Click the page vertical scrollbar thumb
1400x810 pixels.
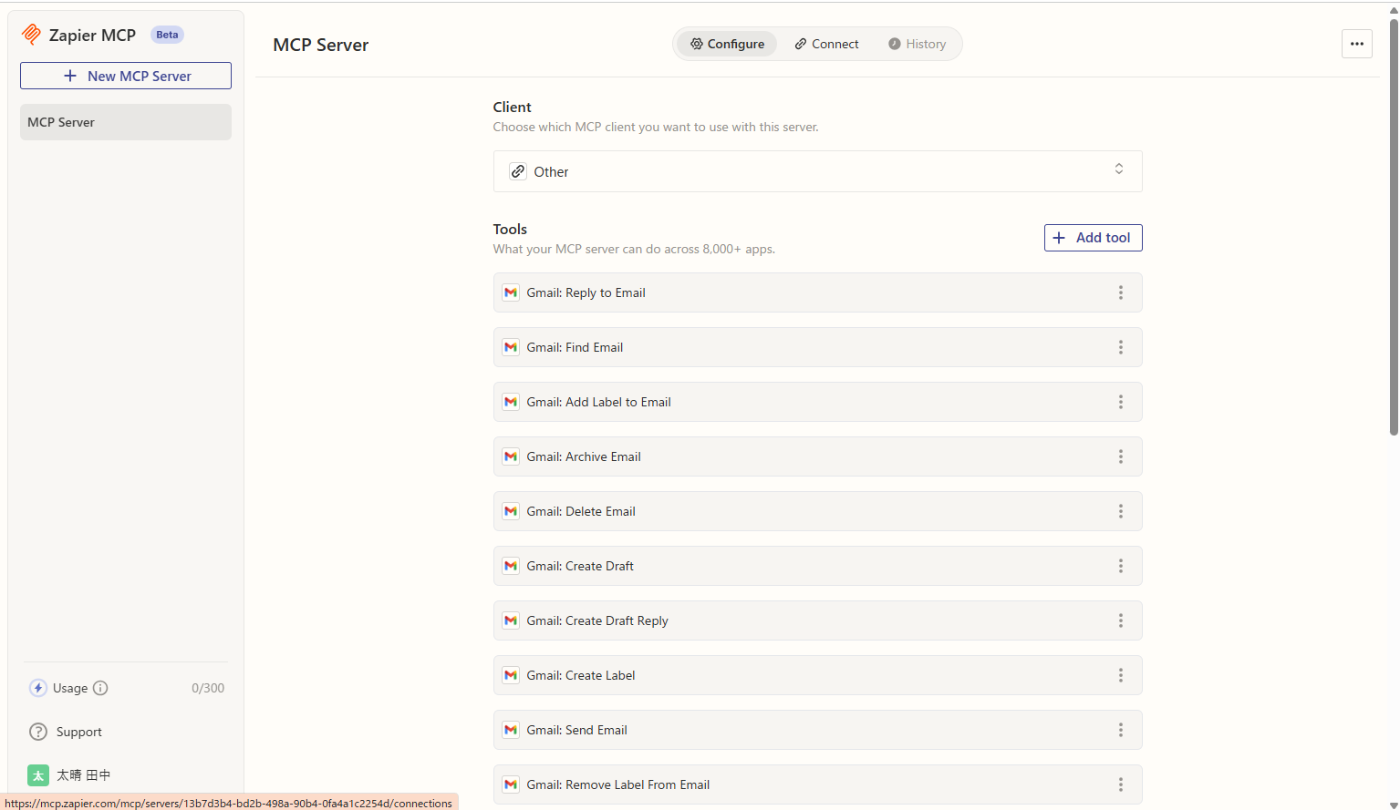1393,226
